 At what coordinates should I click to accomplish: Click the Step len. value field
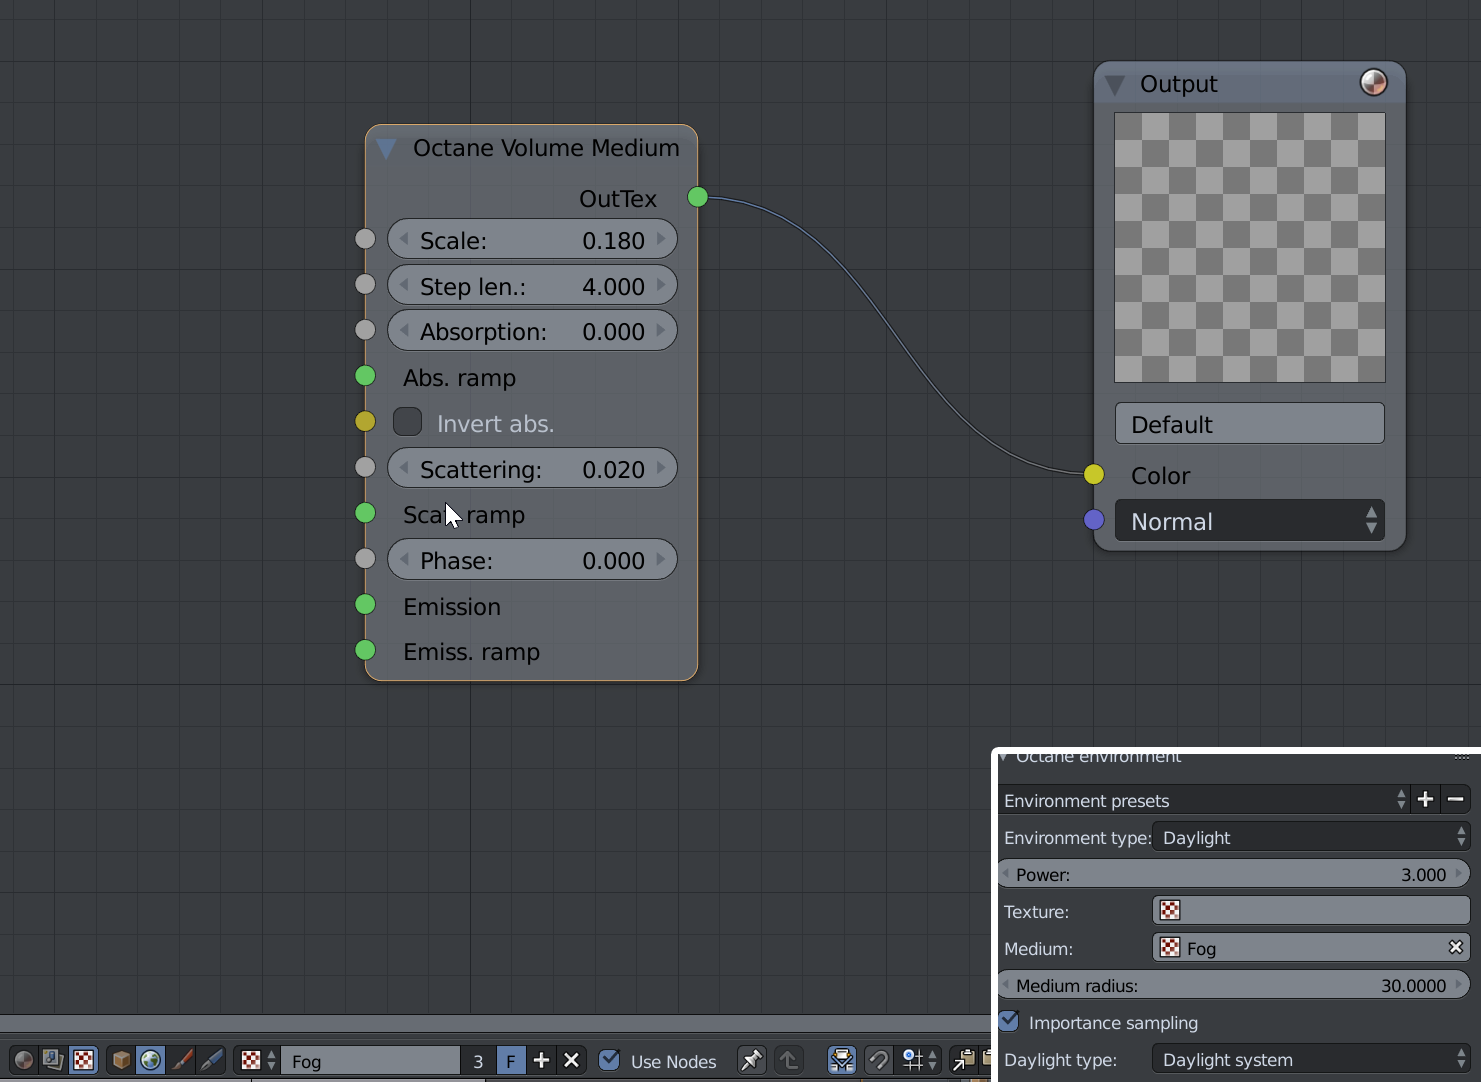click(x=532, y=286)
